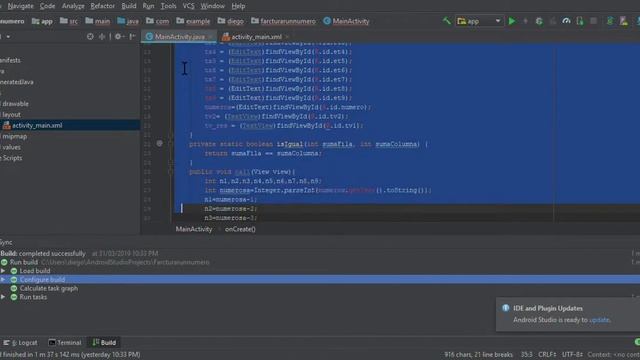Click the diego breadcrumb folder
Screen dimensions: 640x360
click(231, 21)
